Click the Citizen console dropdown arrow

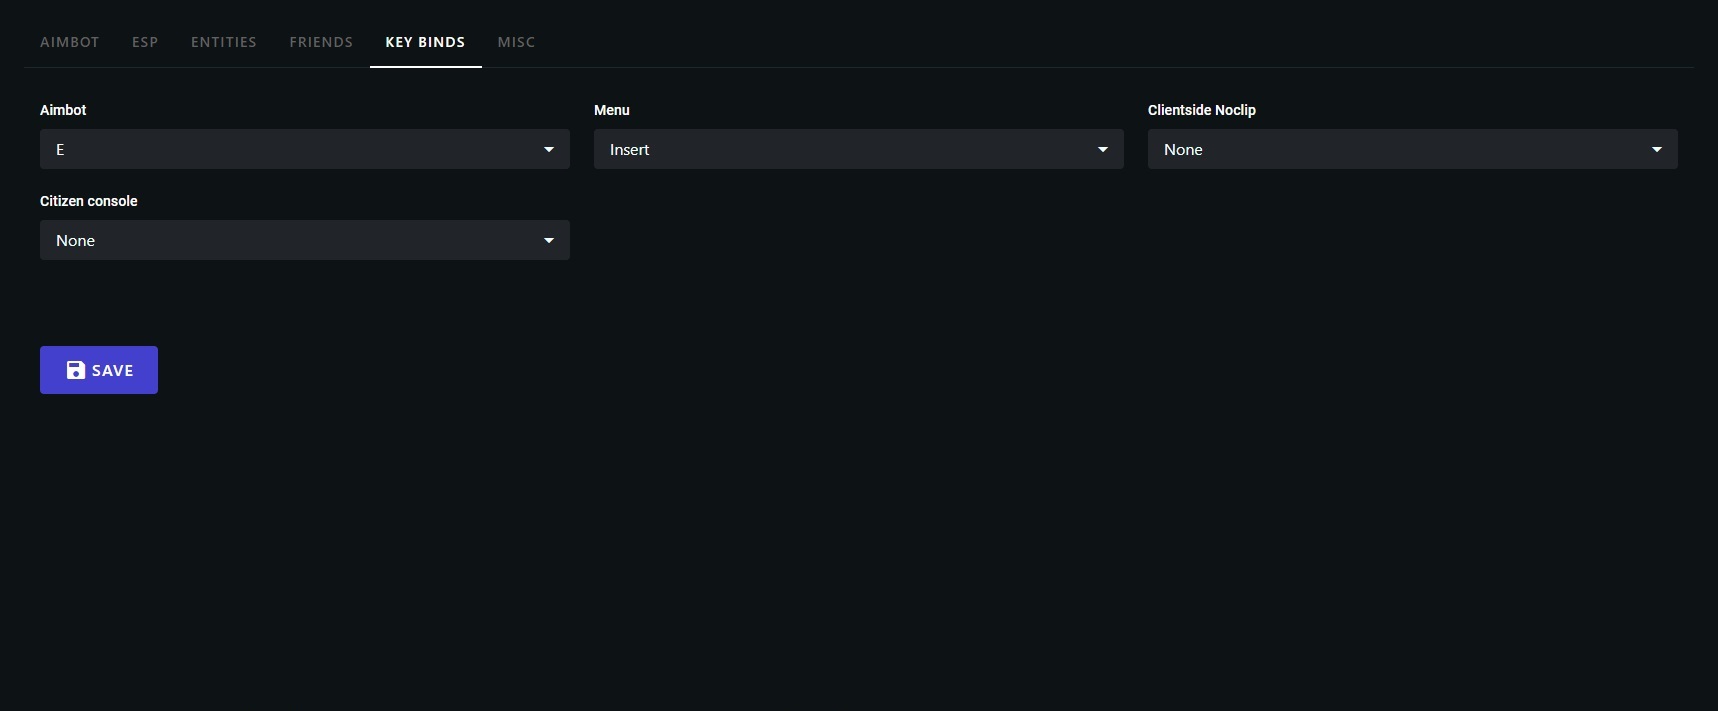point(549,240)
